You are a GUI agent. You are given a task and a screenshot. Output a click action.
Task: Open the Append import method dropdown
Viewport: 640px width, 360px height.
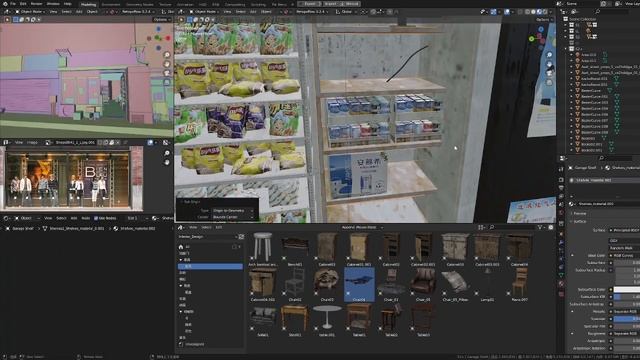click(x=362, y=227)
